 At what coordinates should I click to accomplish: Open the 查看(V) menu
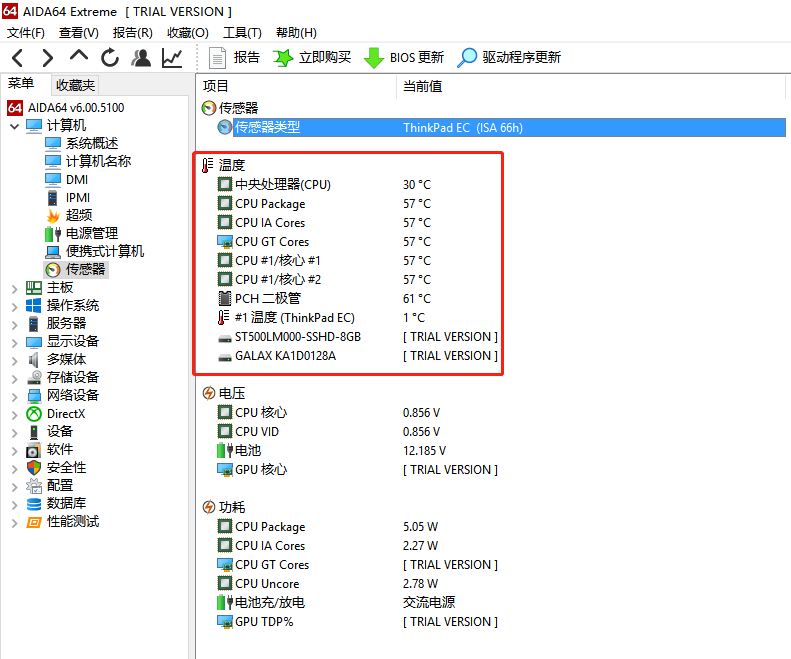[79, 33]
